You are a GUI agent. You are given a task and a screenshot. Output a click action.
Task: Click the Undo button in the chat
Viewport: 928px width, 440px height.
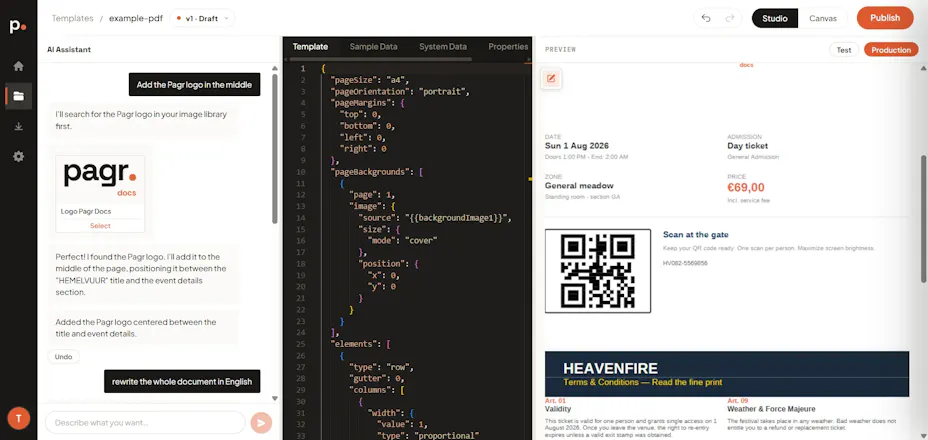pos(63,357)
